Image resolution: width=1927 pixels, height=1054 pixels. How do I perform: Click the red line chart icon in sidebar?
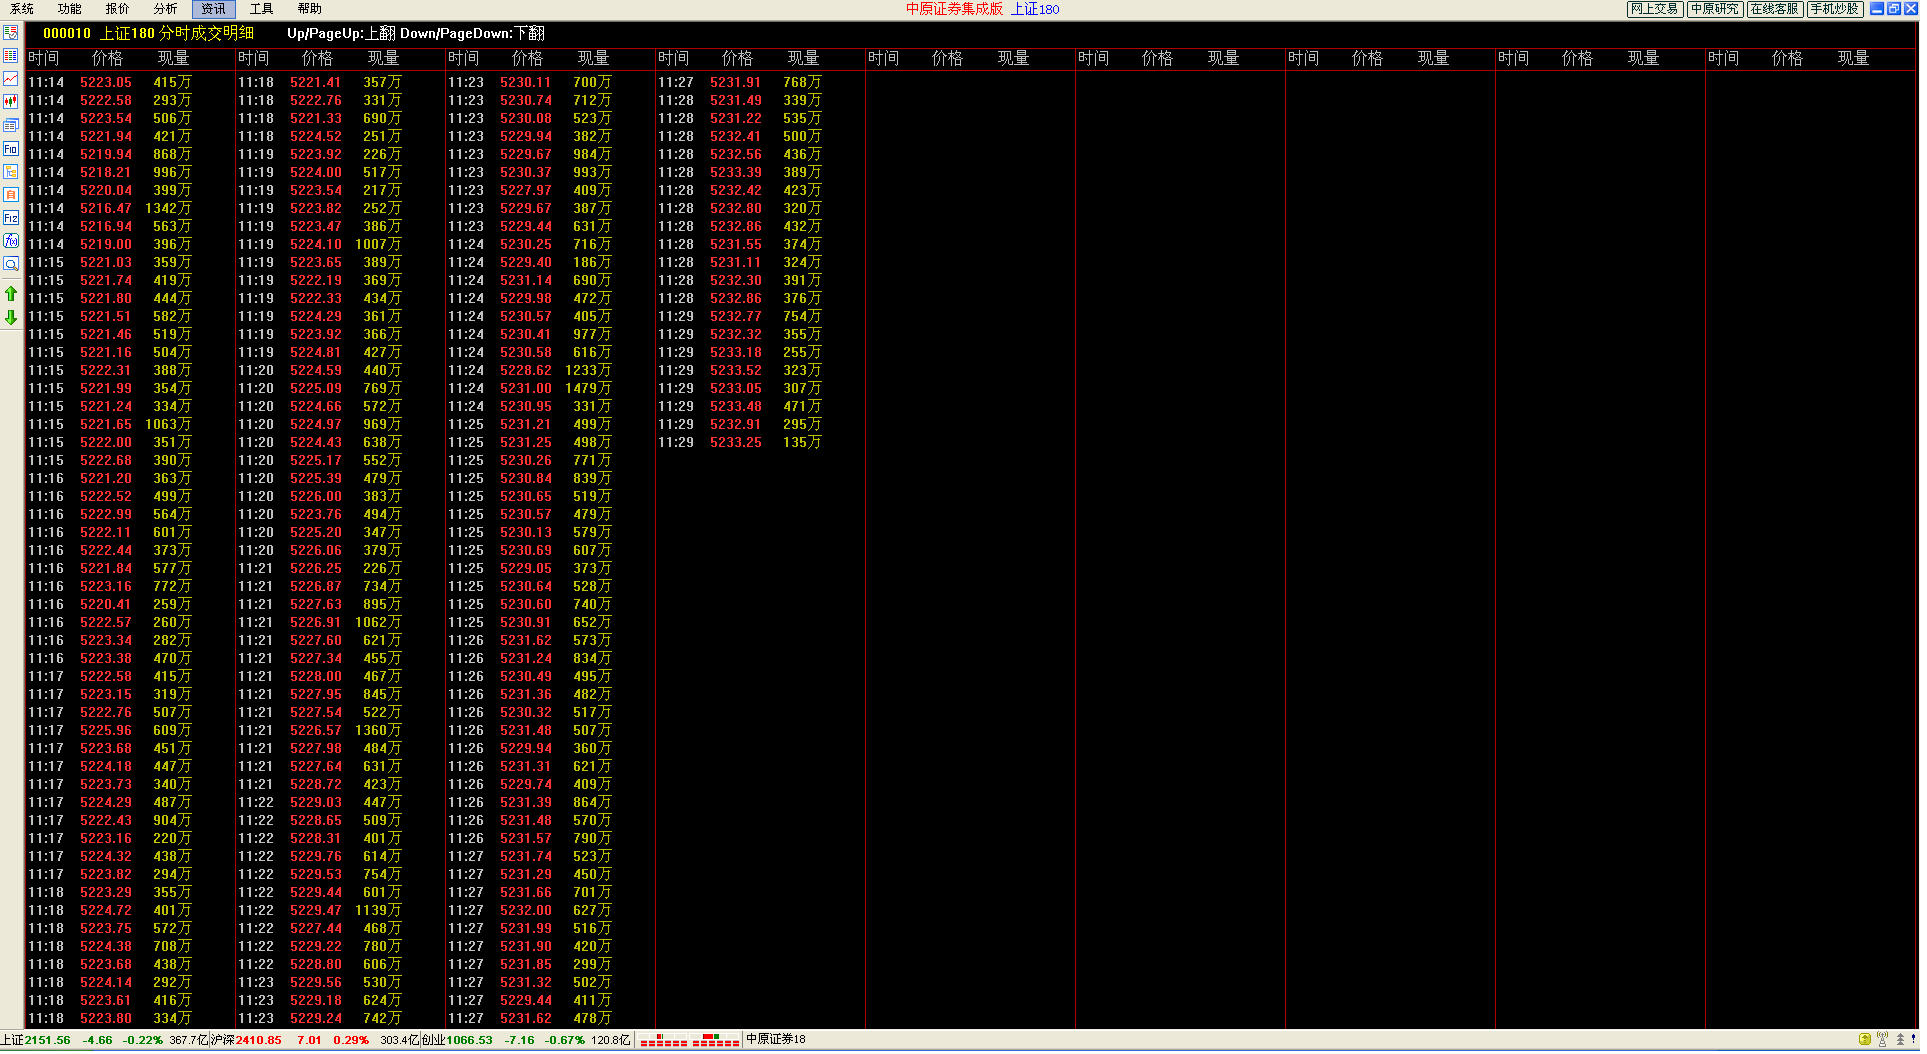pyautogui.click(x=11, y=78)
